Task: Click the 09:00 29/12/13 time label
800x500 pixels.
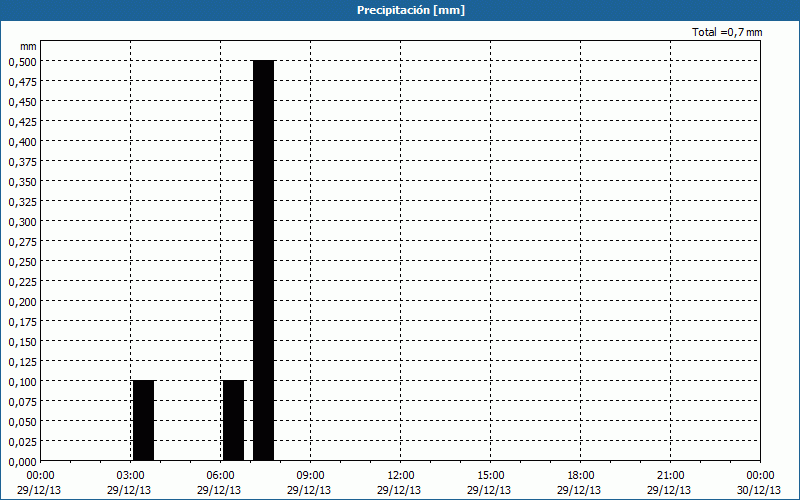Action: click(309, 483)
